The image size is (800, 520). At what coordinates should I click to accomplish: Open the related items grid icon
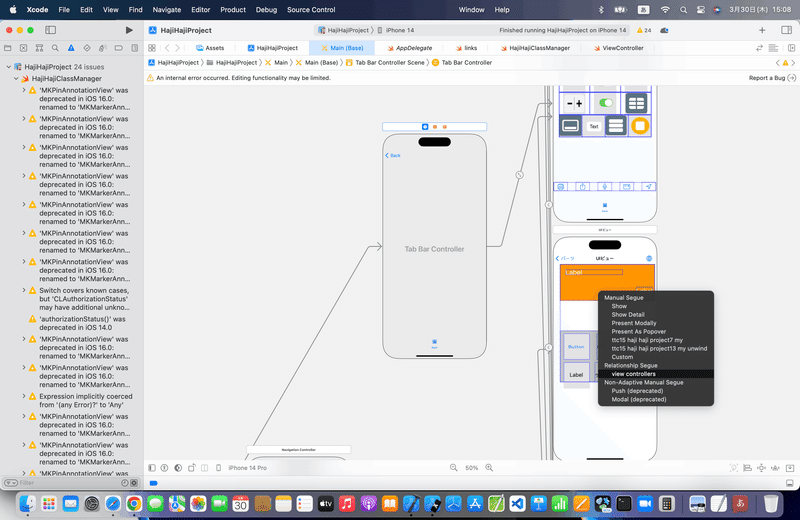[x=152, y=48]
